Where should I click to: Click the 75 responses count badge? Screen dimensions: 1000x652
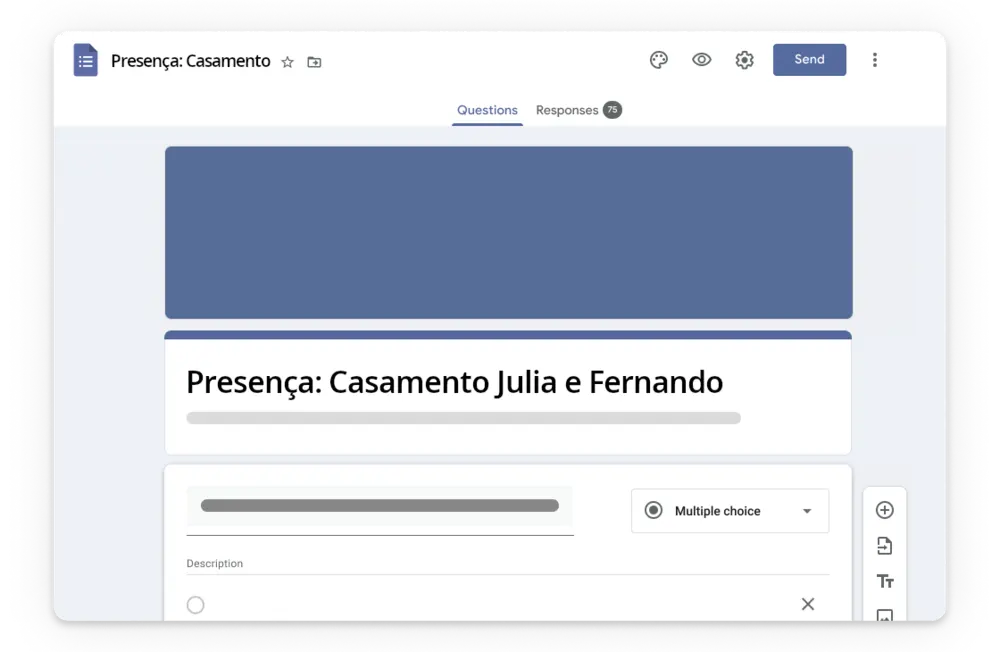pos(612,110)
